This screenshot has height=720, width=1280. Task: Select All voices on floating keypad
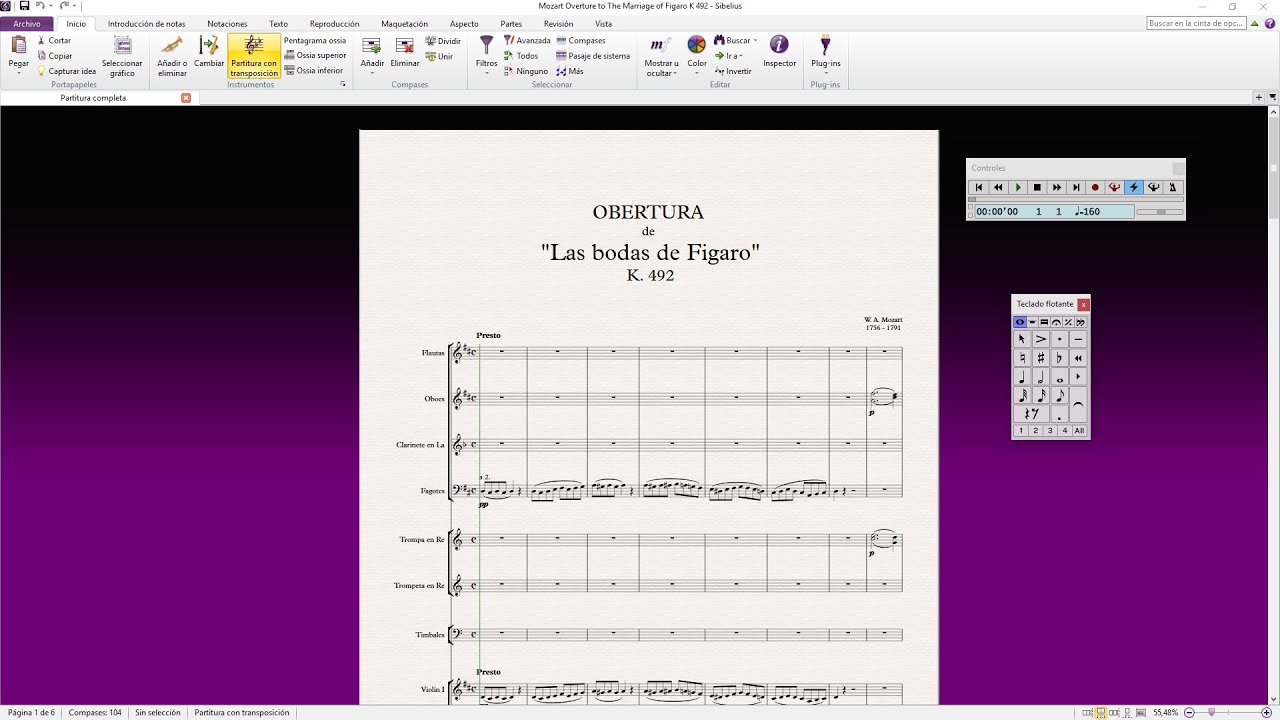coord(1079,431)
